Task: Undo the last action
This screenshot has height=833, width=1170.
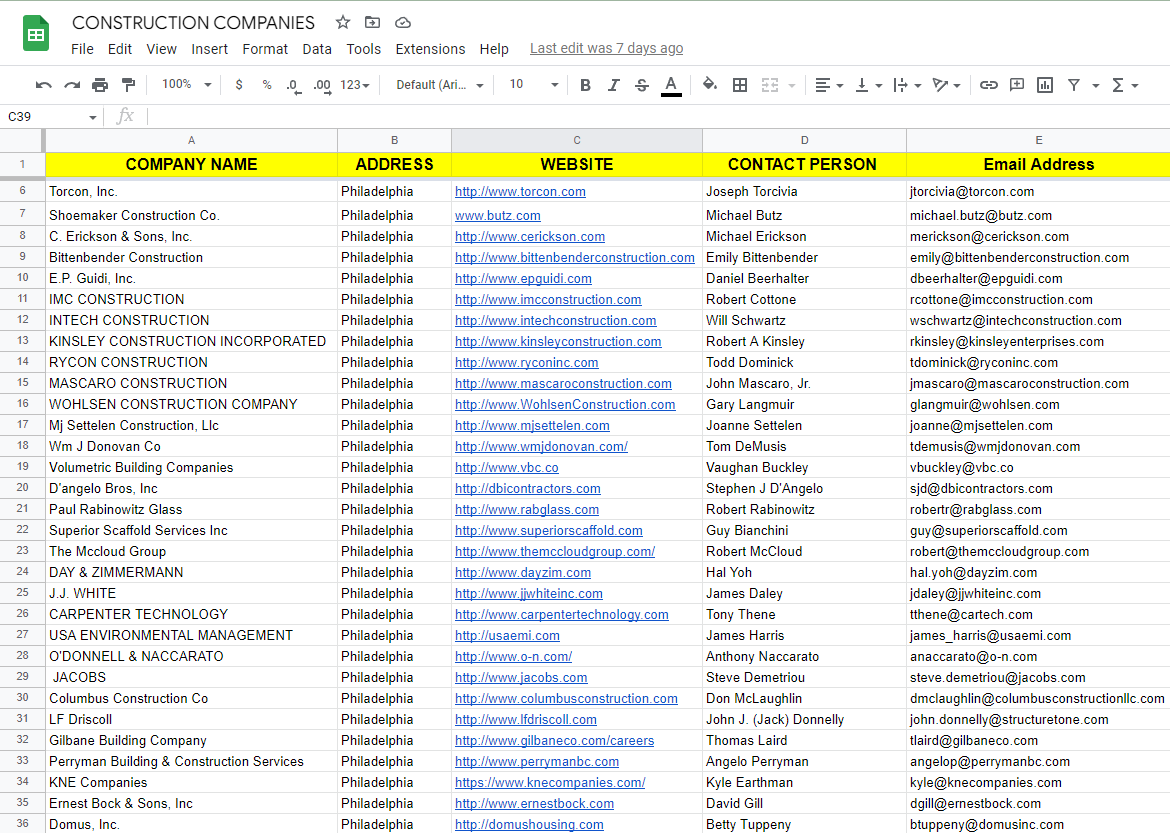Action: click(43, 85)
